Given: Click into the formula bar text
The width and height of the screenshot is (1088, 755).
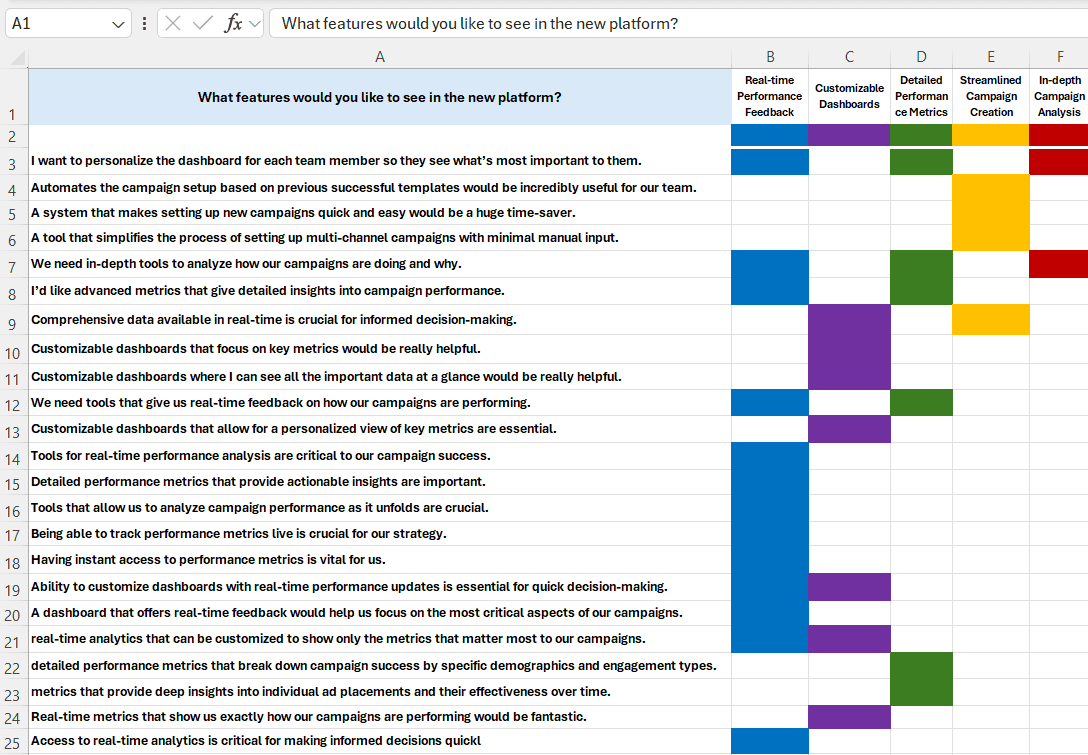Looking at the screenshot, I should pos(678,24).
